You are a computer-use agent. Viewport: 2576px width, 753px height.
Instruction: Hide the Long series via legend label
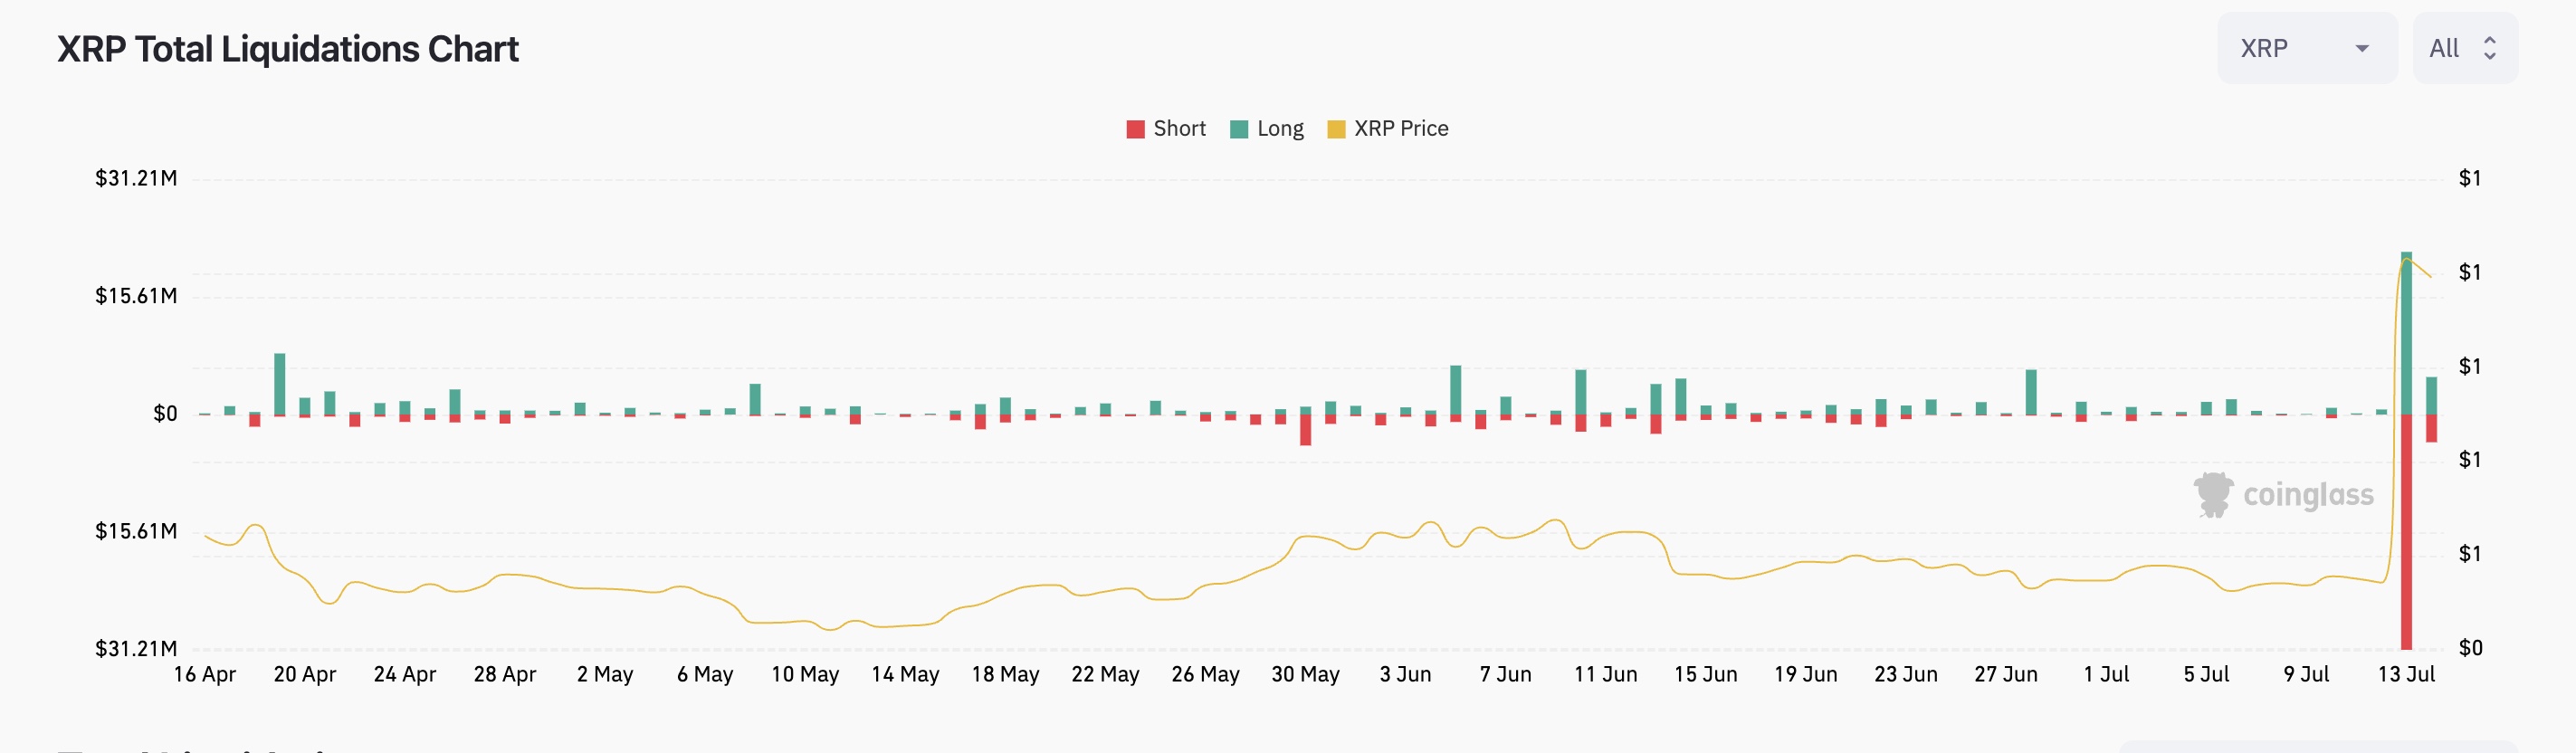point(1280,129)
